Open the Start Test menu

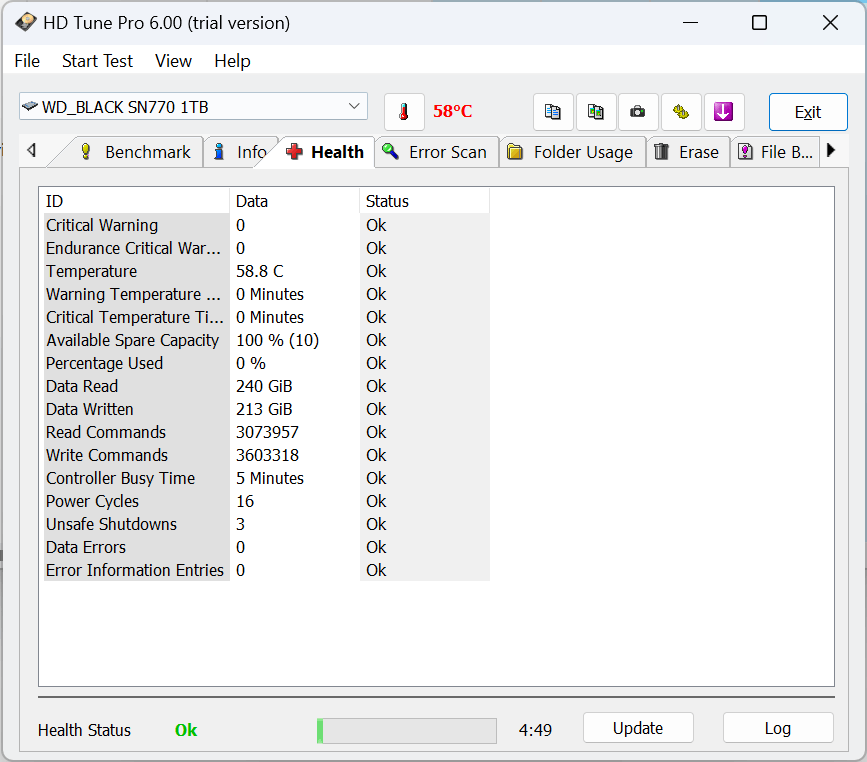click(97, 61)
